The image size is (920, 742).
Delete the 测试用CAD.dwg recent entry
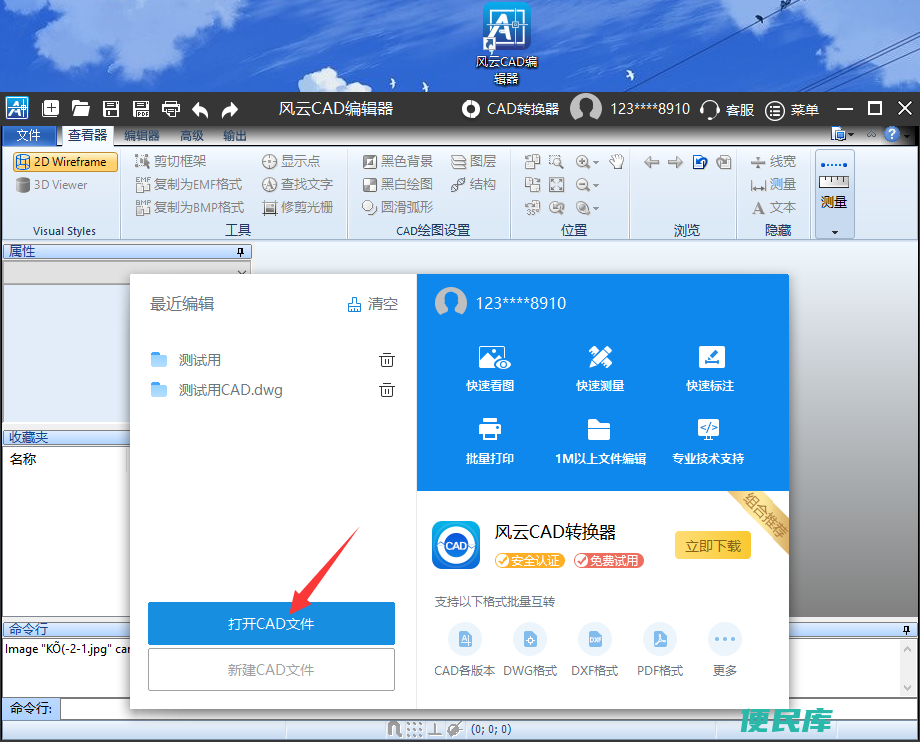(387, 389)
